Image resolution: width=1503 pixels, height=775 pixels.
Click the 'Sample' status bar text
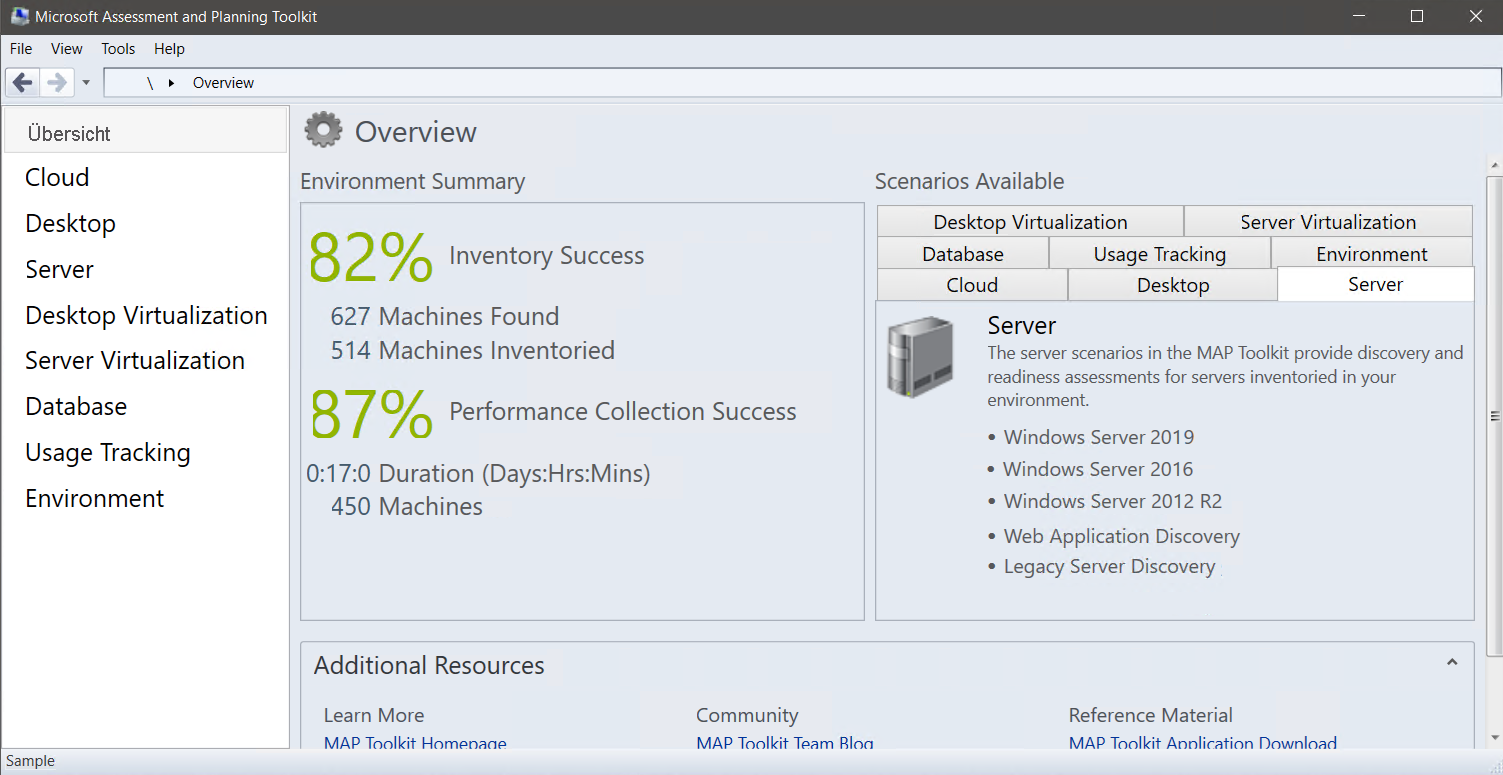click(x=30, y=761)
